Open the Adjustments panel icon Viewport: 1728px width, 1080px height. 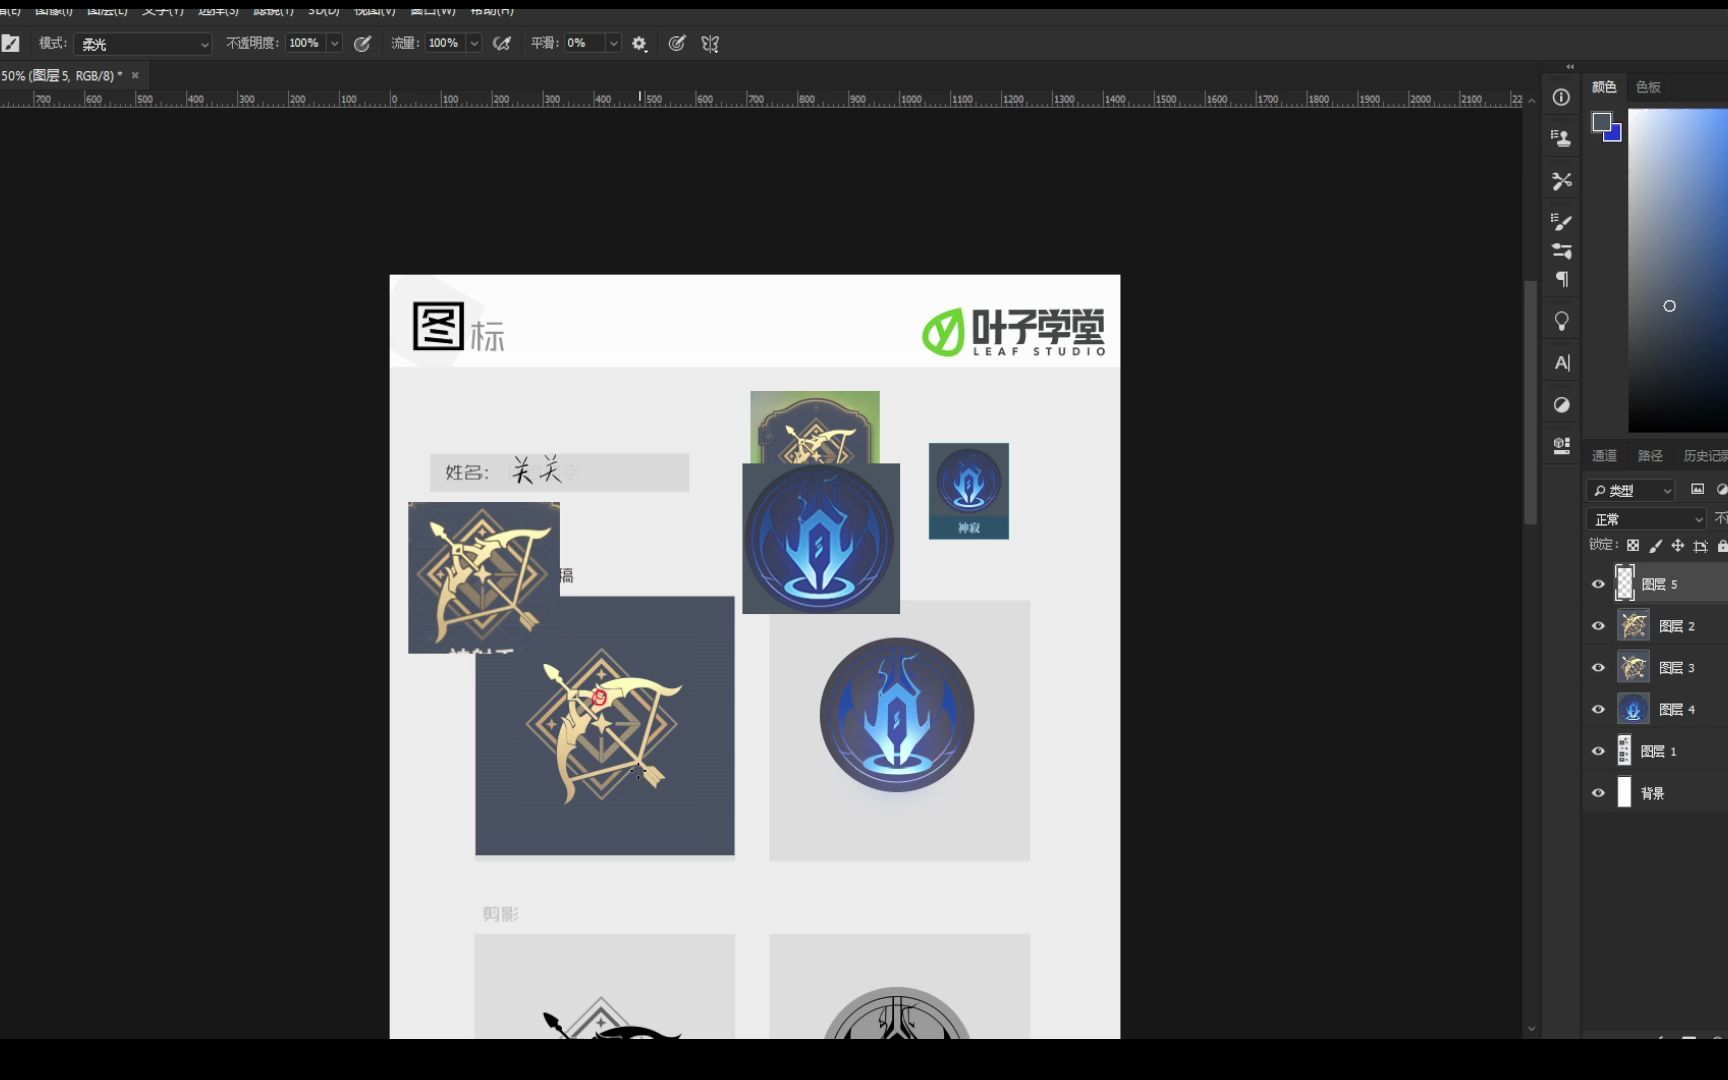[1561, 405]
